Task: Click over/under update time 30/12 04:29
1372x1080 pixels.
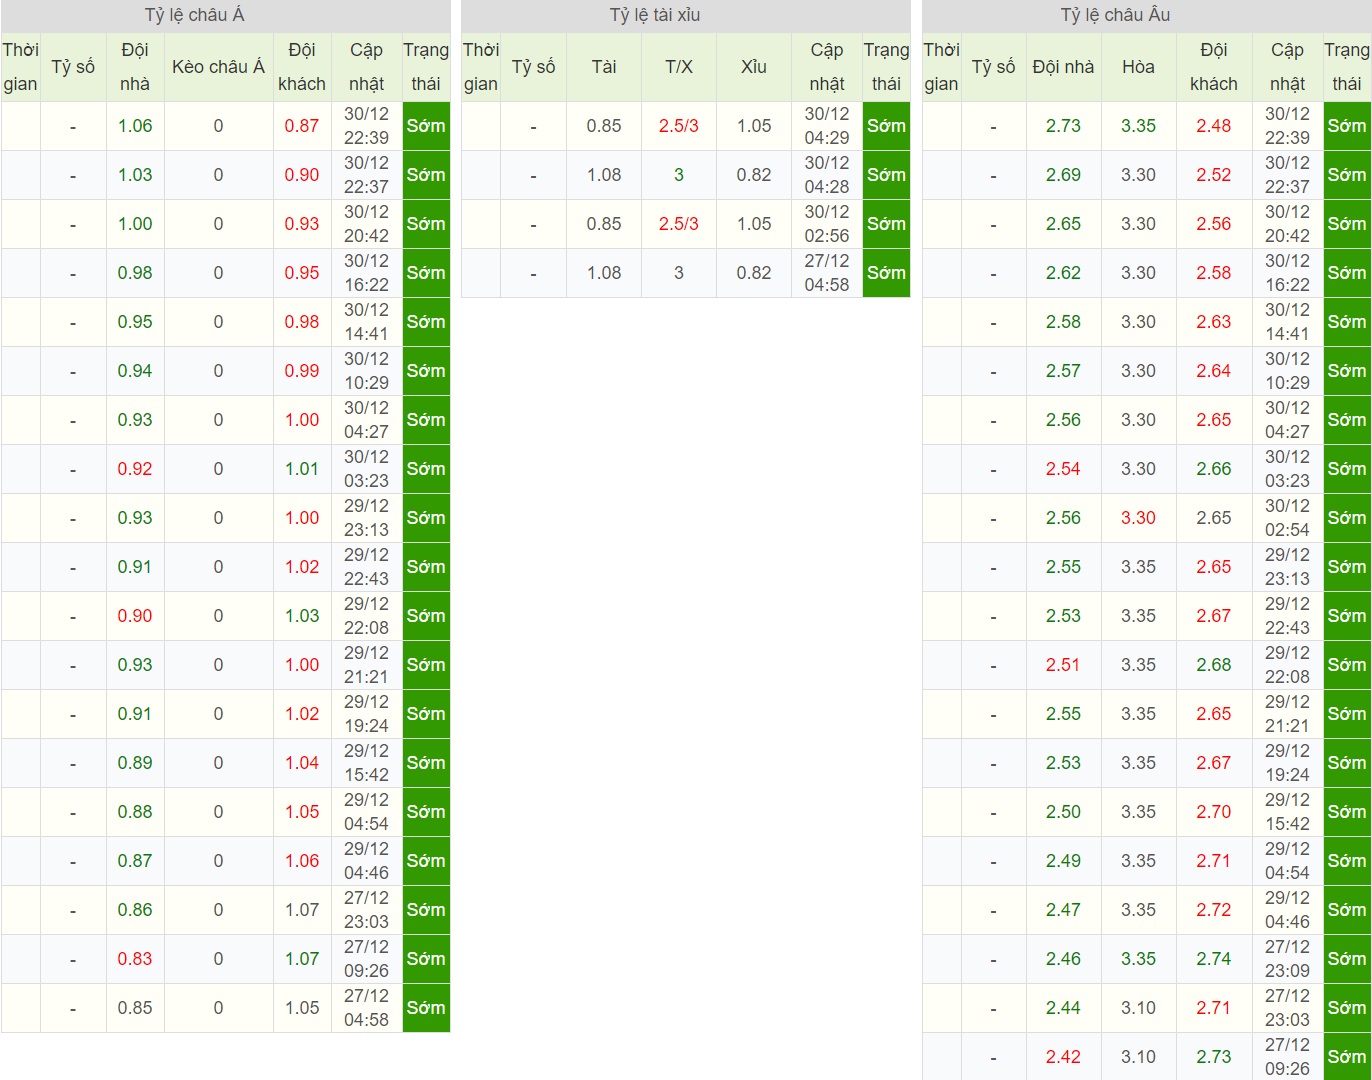Action: 827,126
